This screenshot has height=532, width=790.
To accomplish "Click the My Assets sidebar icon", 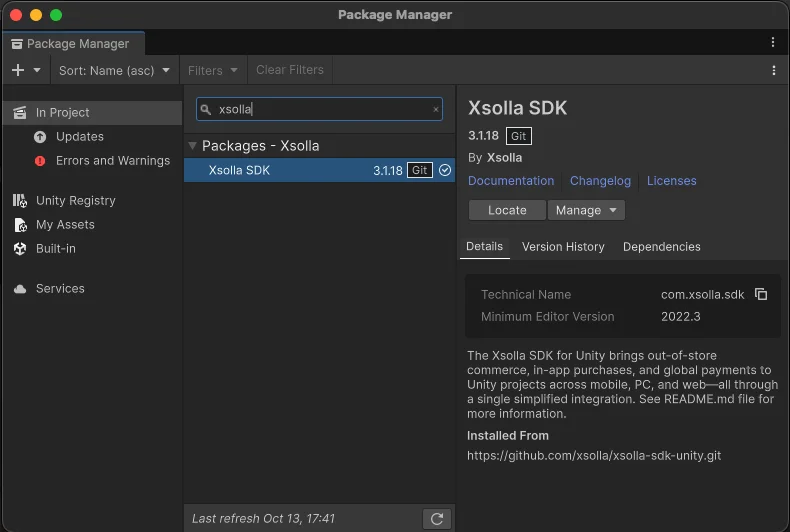I will (20, 225).
